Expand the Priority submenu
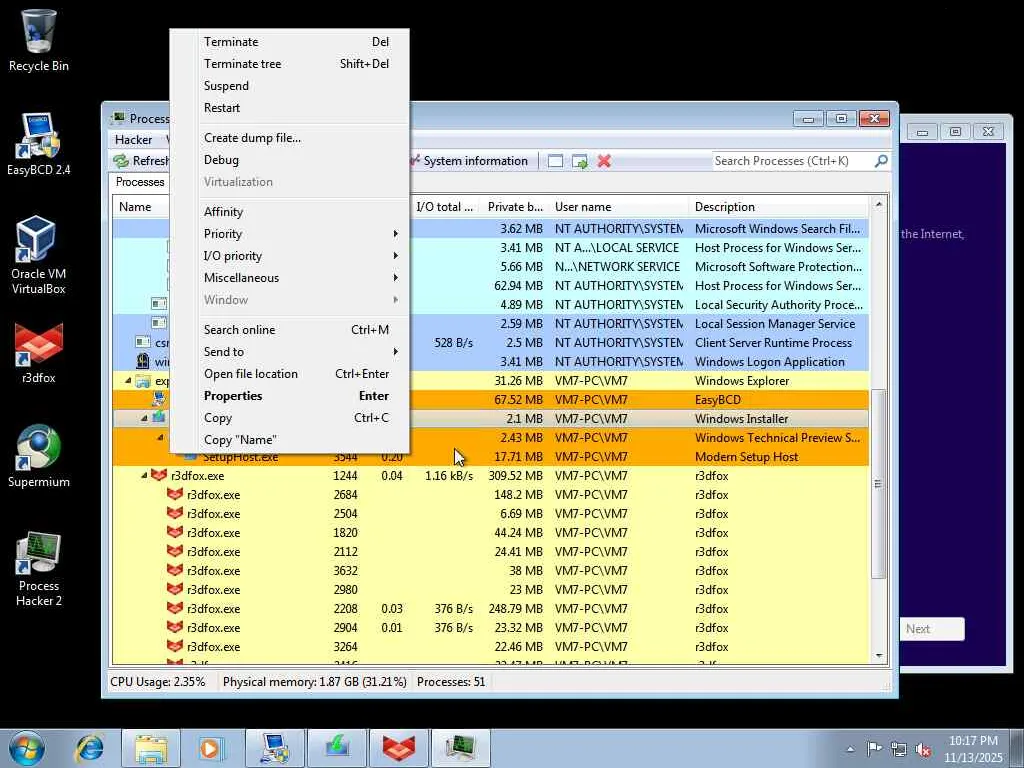Screen dimensions: 1024x768 point(289,234)
